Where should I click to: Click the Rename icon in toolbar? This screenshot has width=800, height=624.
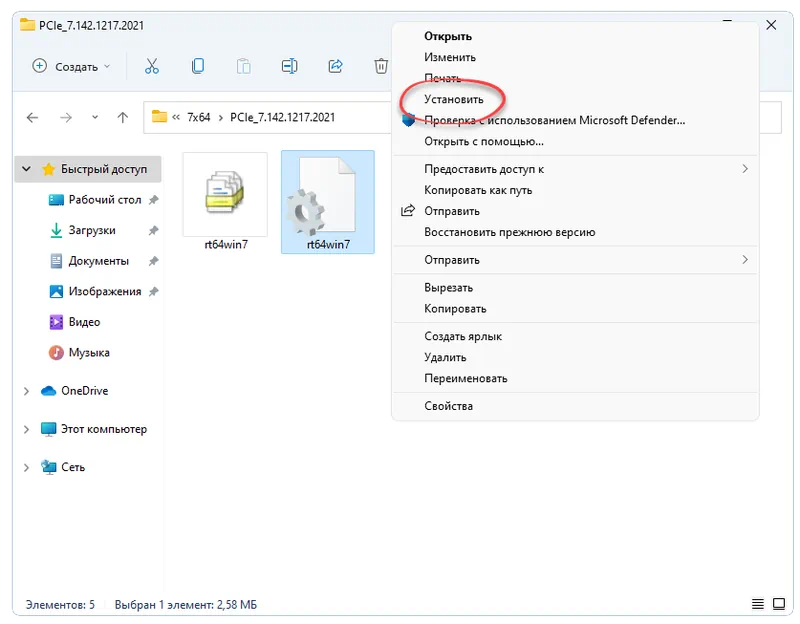[x=289, y=66]
